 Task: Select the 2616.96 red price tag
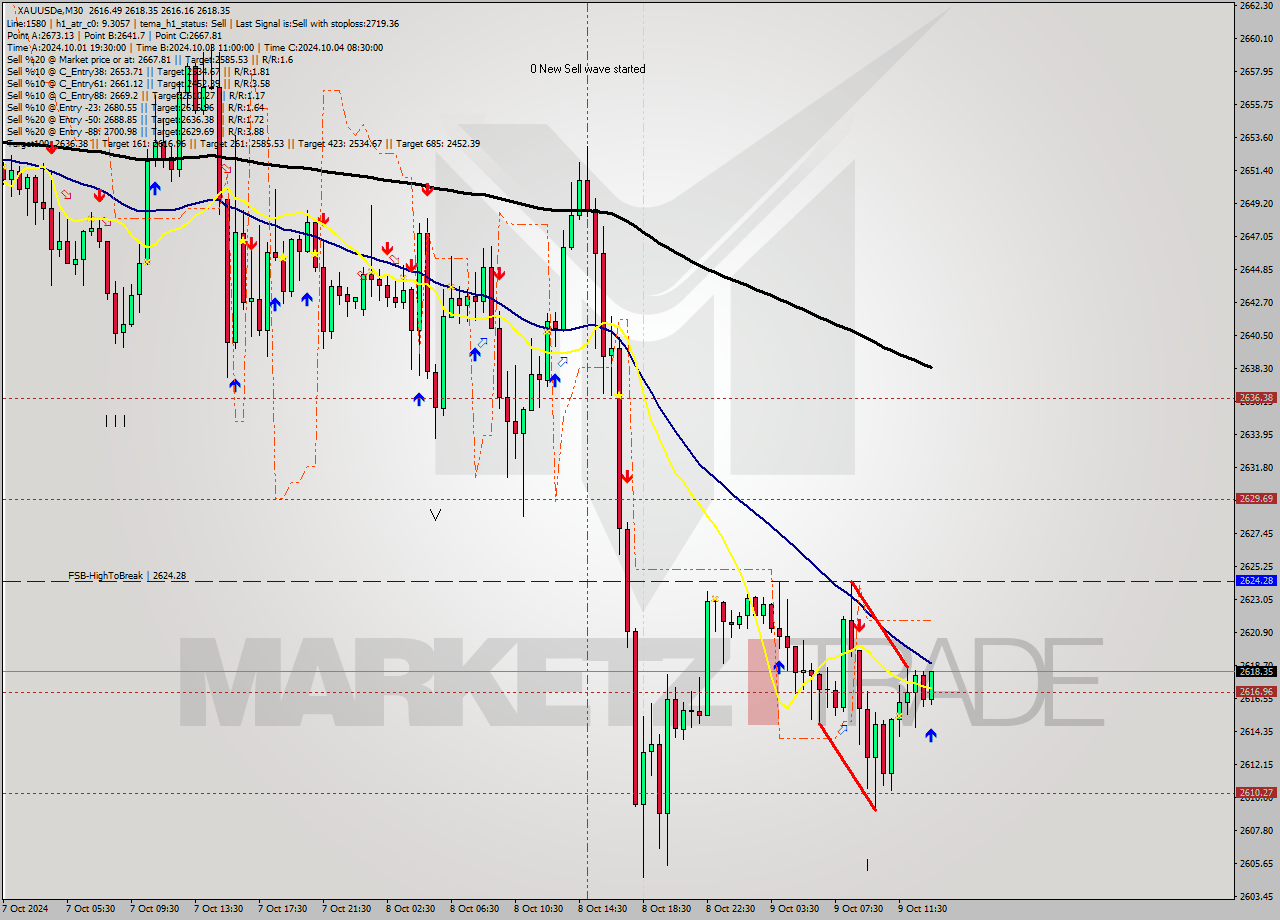[1255, 692]
